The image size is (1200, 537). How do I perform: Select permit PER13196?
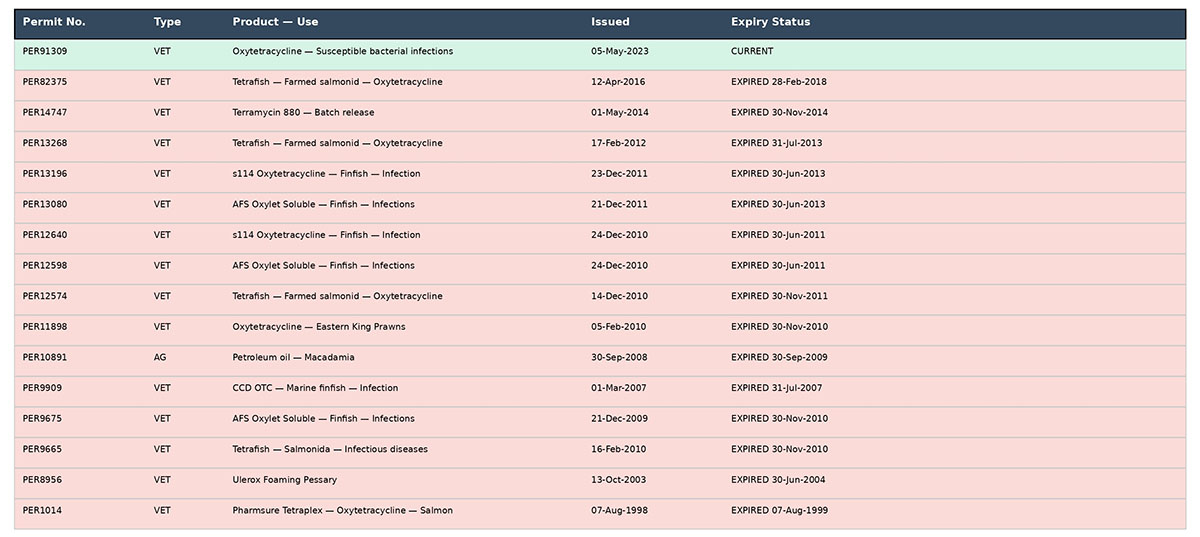click(45, 174)
